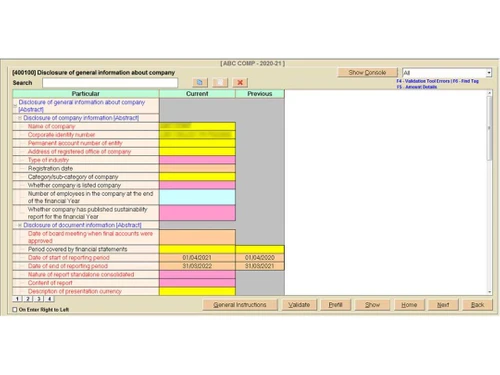Click 'F5 - Amount Details' link
500x375 pixels.
[417, 87]
